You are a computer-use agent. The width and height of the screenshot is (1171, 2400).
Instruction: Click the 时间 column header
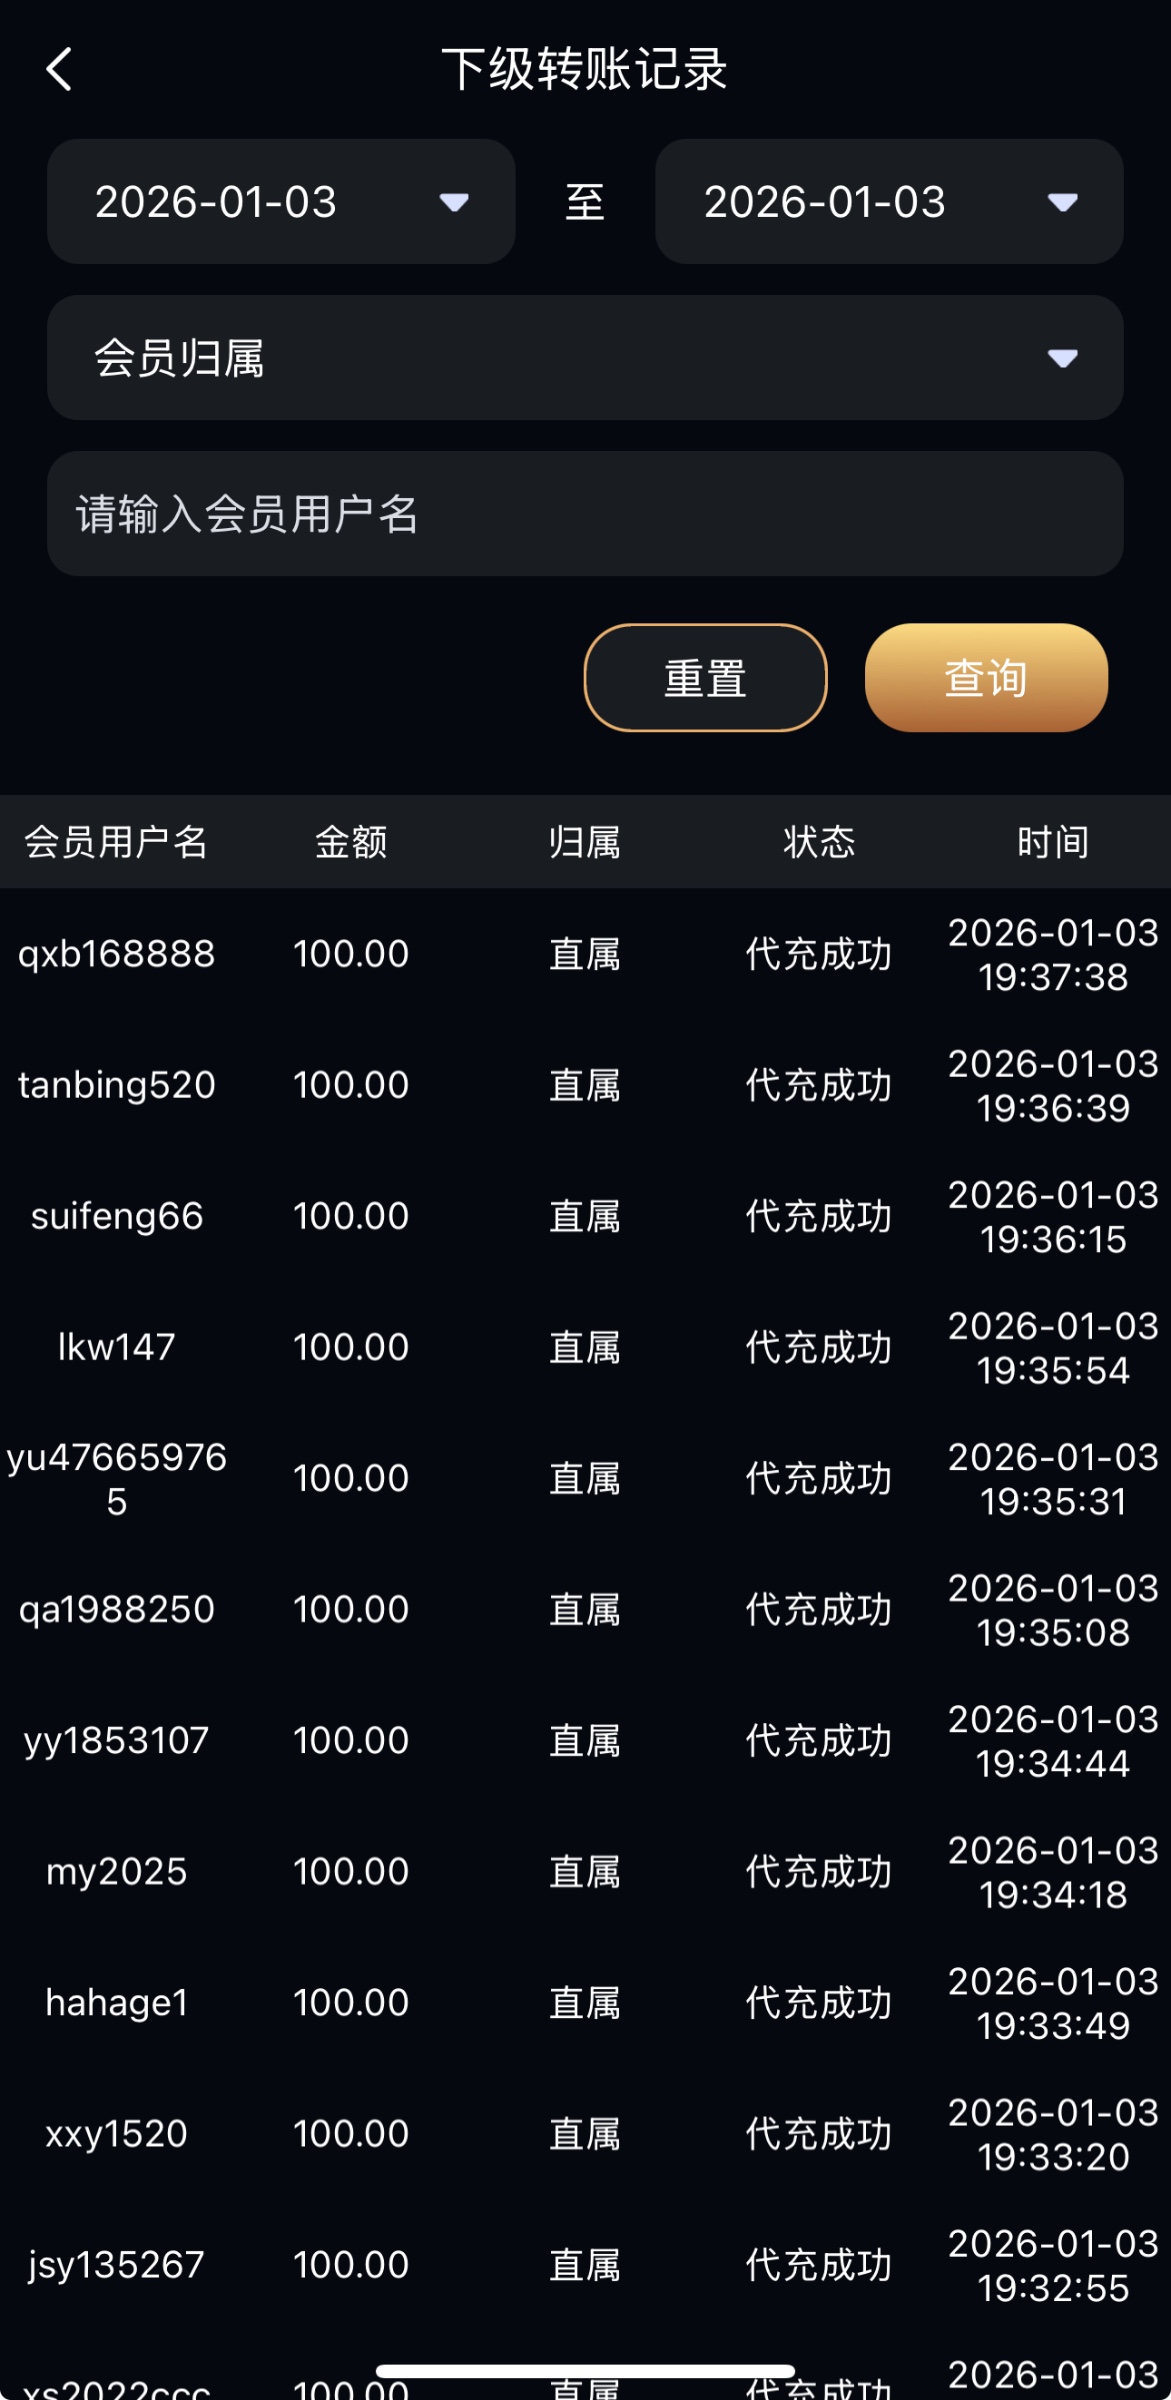(1053, 842)
